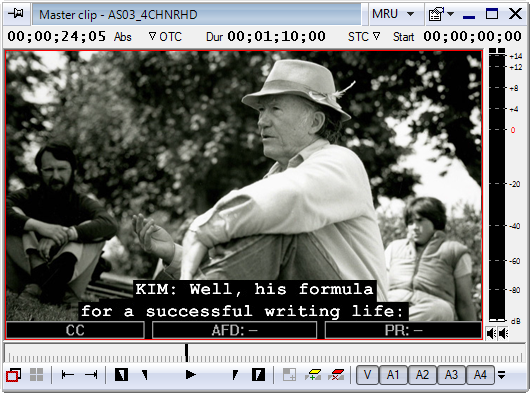This screenshot has width=530, height=393.
Task: Click the Go to In point icon
Action: click(x=145, y=375)
